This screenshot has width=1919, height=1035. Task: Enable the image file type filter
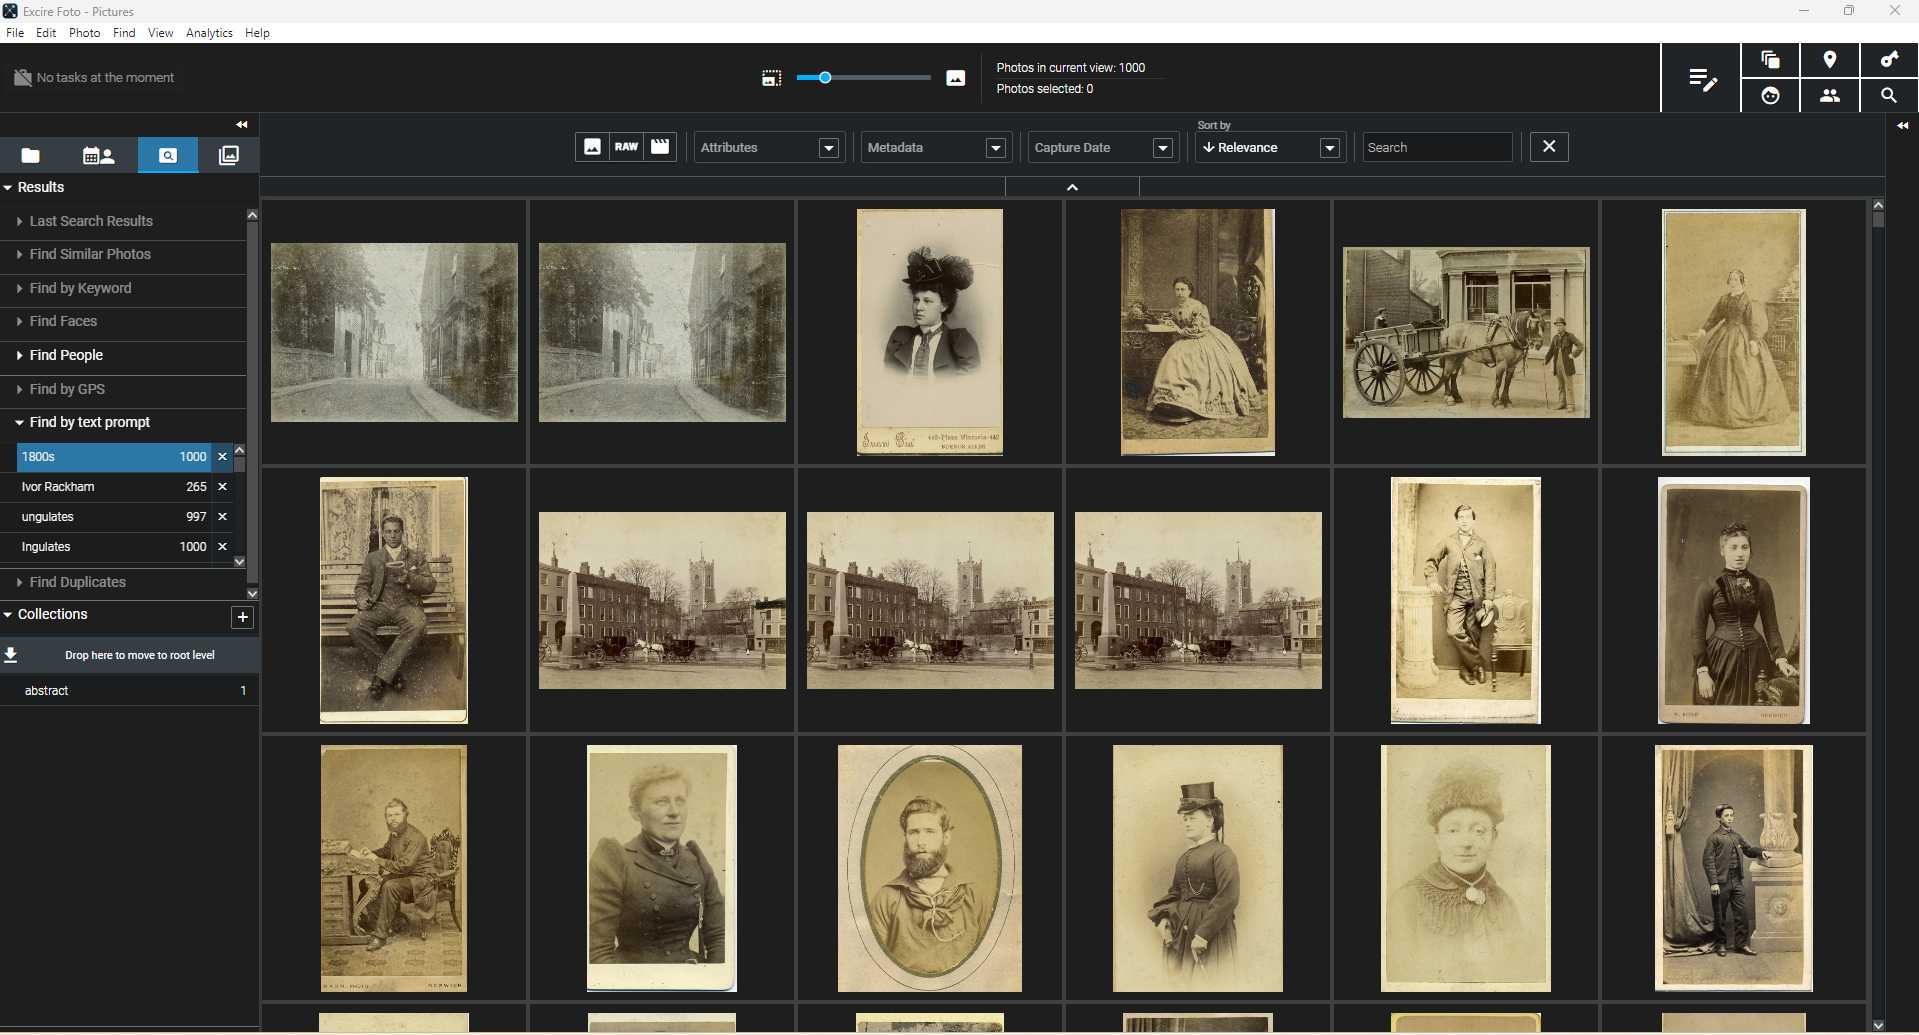pyautogui.click(x=593, y=146)
